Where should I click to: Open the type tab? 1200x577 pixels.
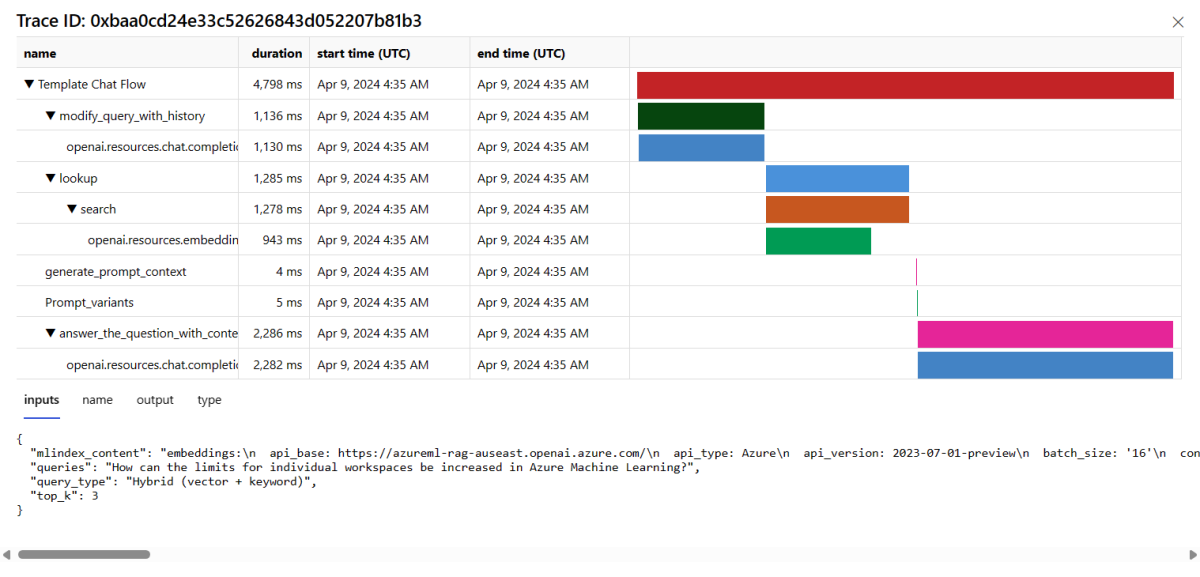coord(209,400)
